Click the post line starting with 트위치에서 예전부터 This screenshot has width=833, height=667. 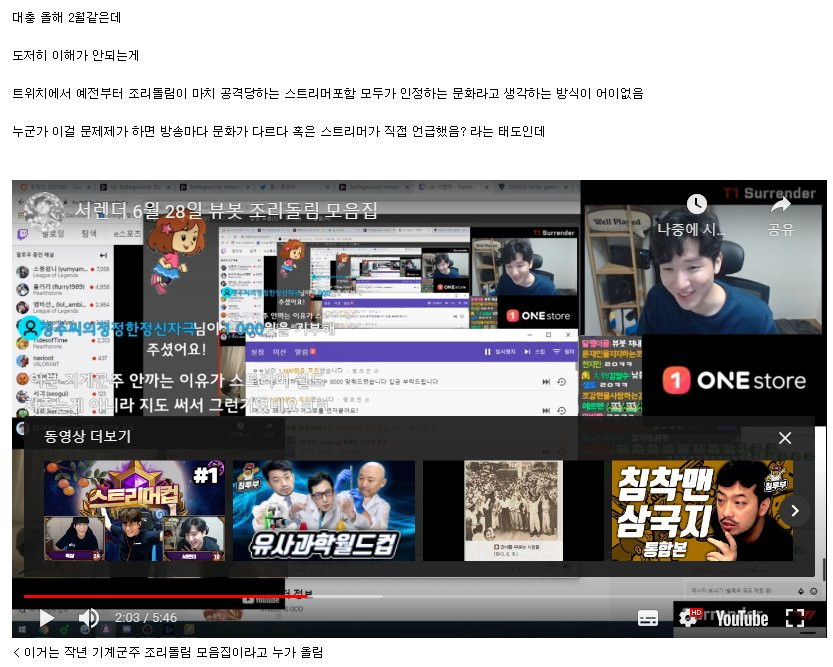pyautogui.click(x=328, y=93)
